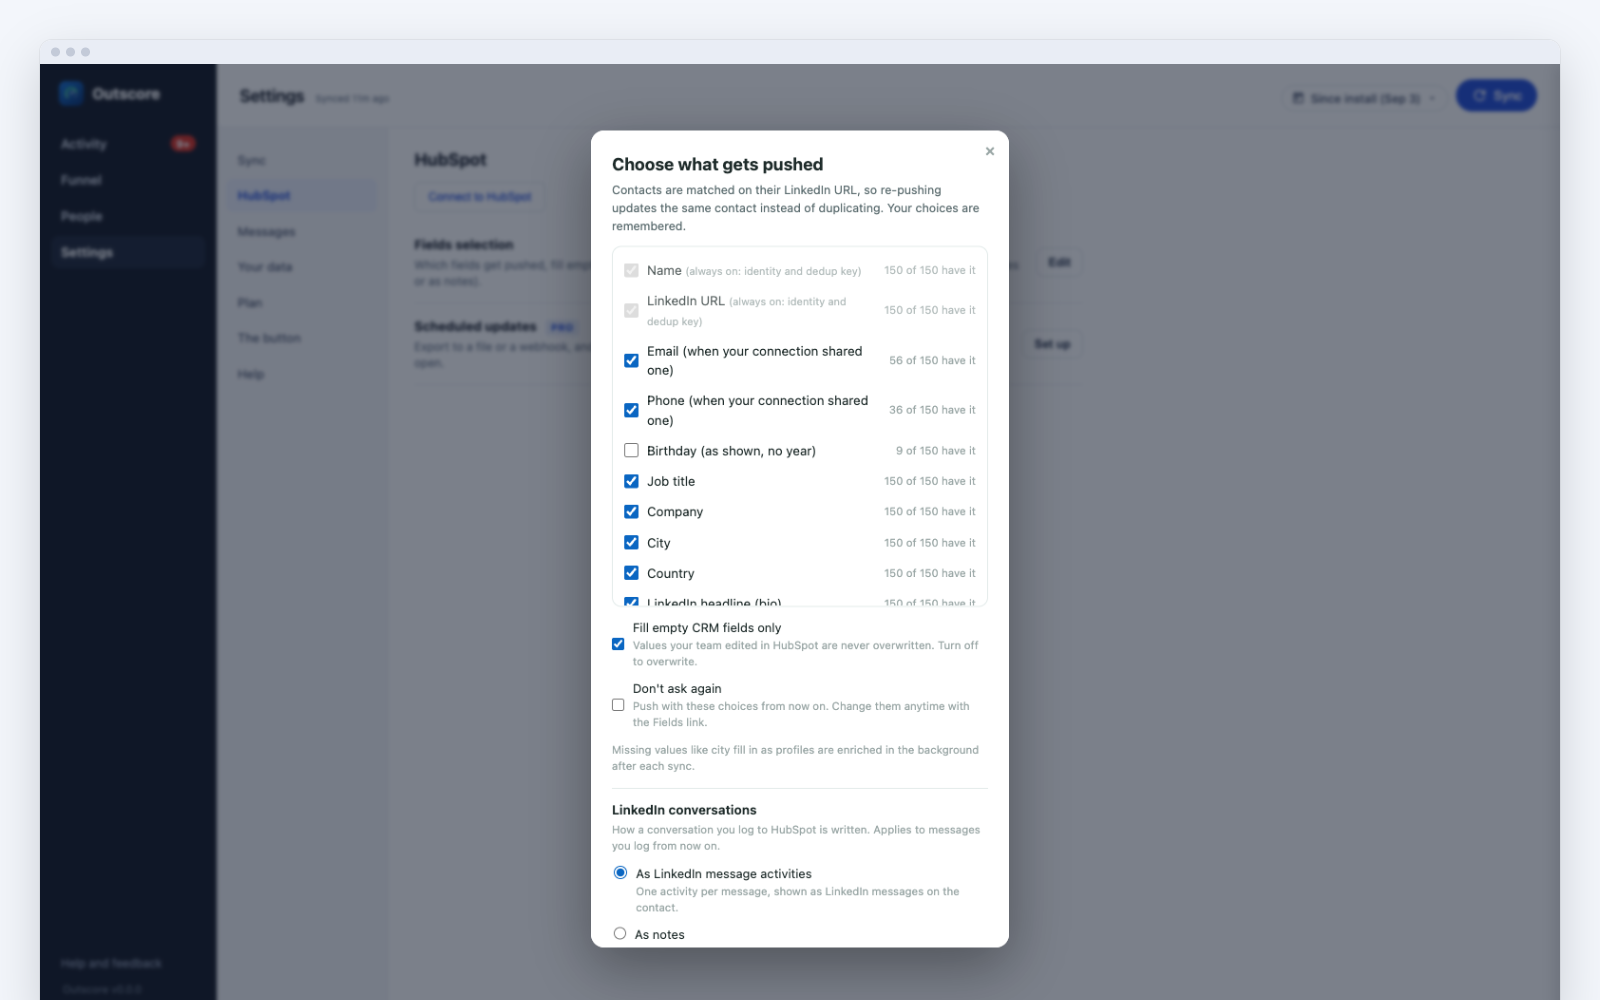Click the Set up button for Scheduled updates
The image size is (1600, 1000).
pyautogui.click(x=1052, y=344)
